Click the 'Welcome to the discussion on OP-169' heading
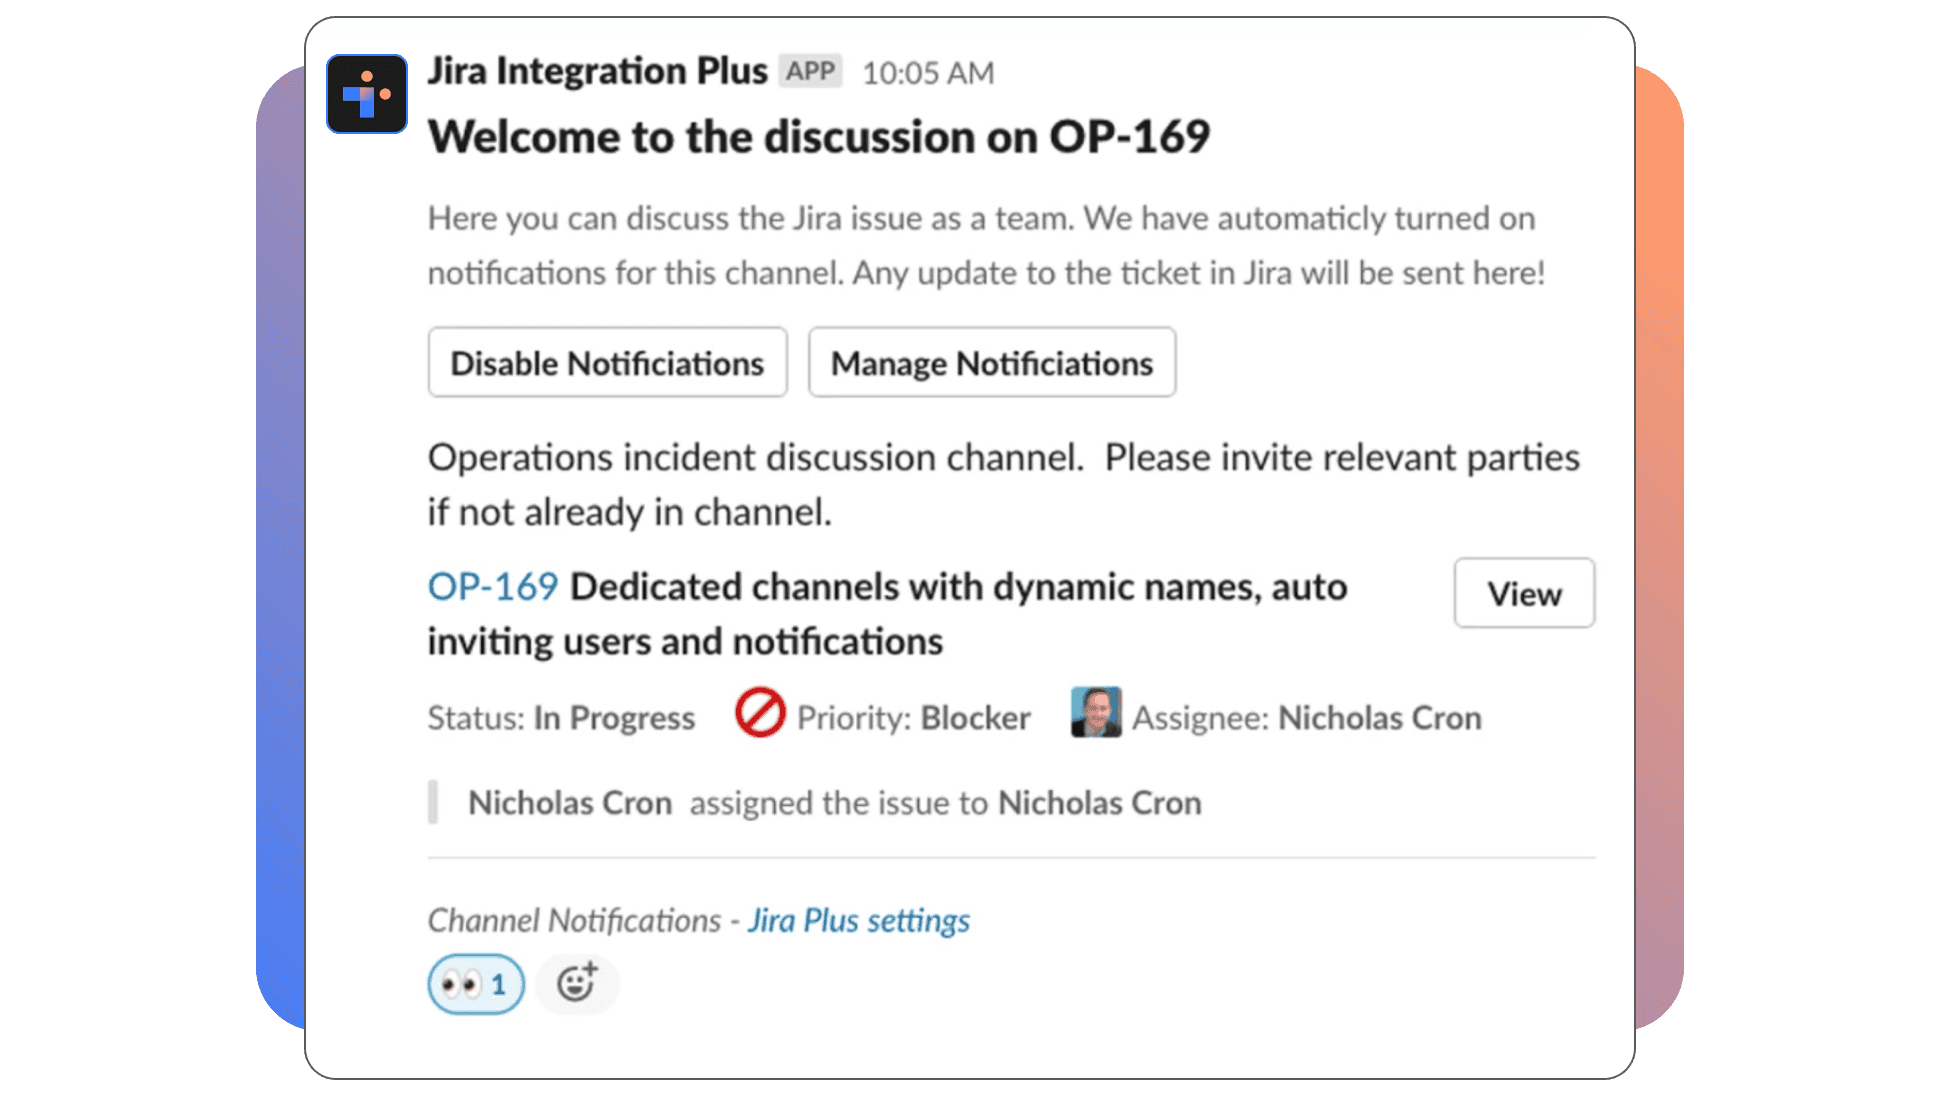1944x1096 pixels. click(819, 137)
